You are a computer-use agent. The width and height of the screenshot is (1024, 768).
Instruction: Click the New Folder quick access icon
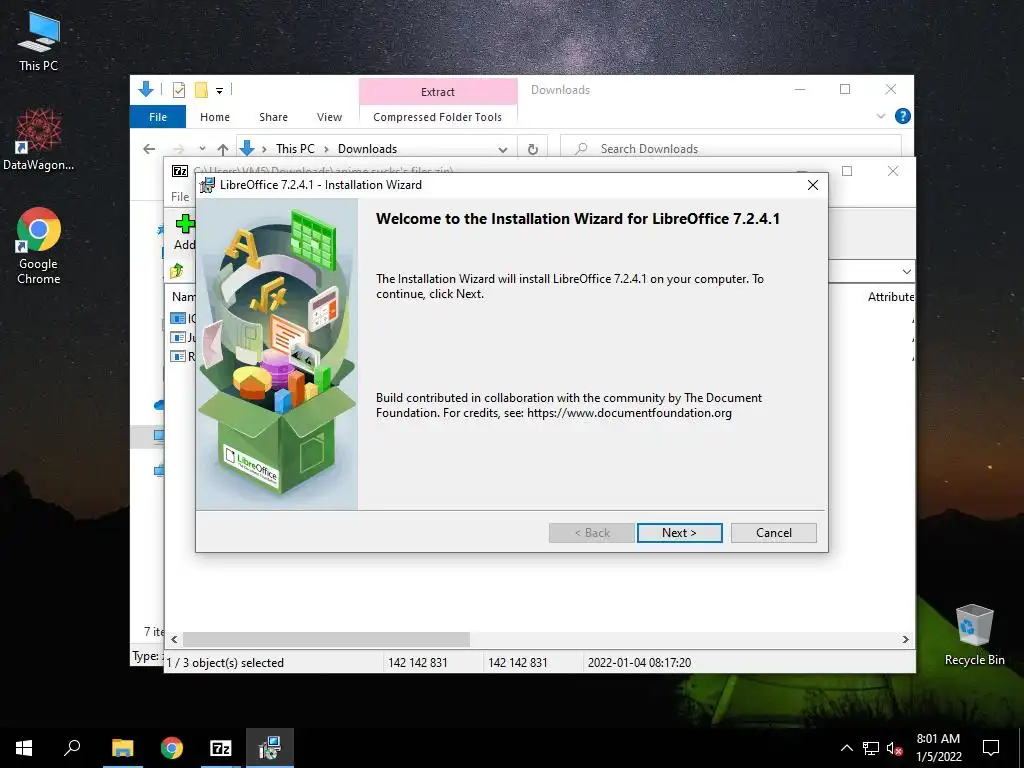click(x=201, y=90)
